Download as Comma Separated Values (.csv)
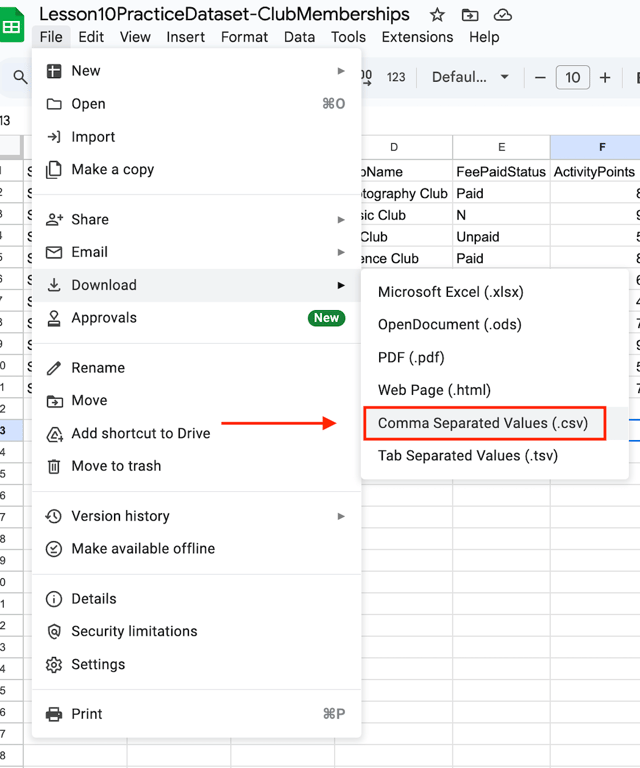Screen dimensions: 640x768 pyautogui.click(x=495, y=423)
